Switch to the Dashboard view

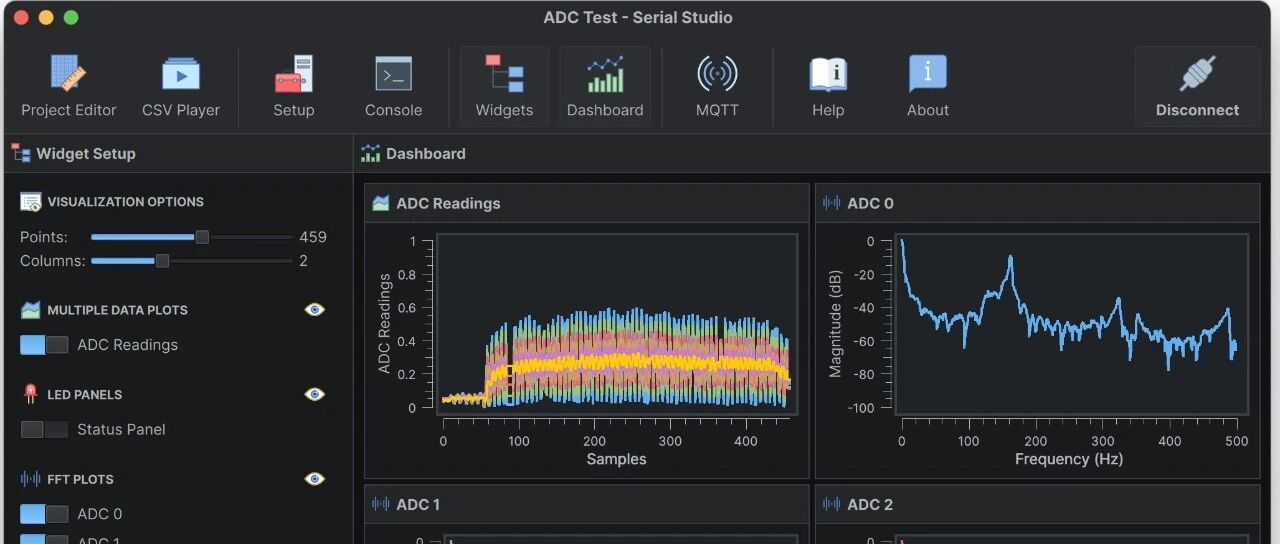(605, 86)
